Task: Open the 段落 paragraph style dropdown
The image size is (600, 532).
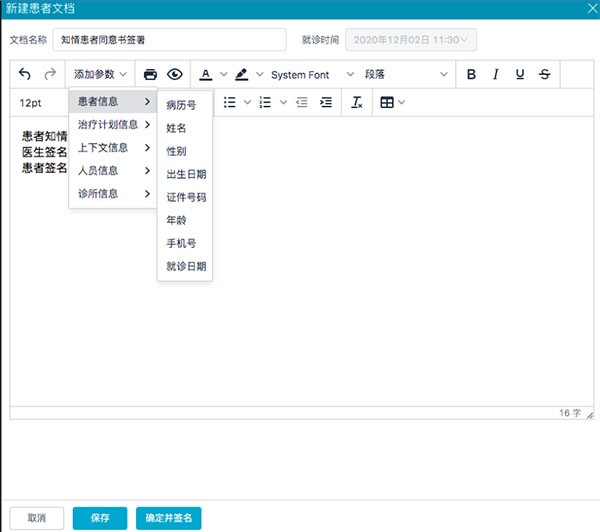Action: pyautogui.click(x=406, y=75)
